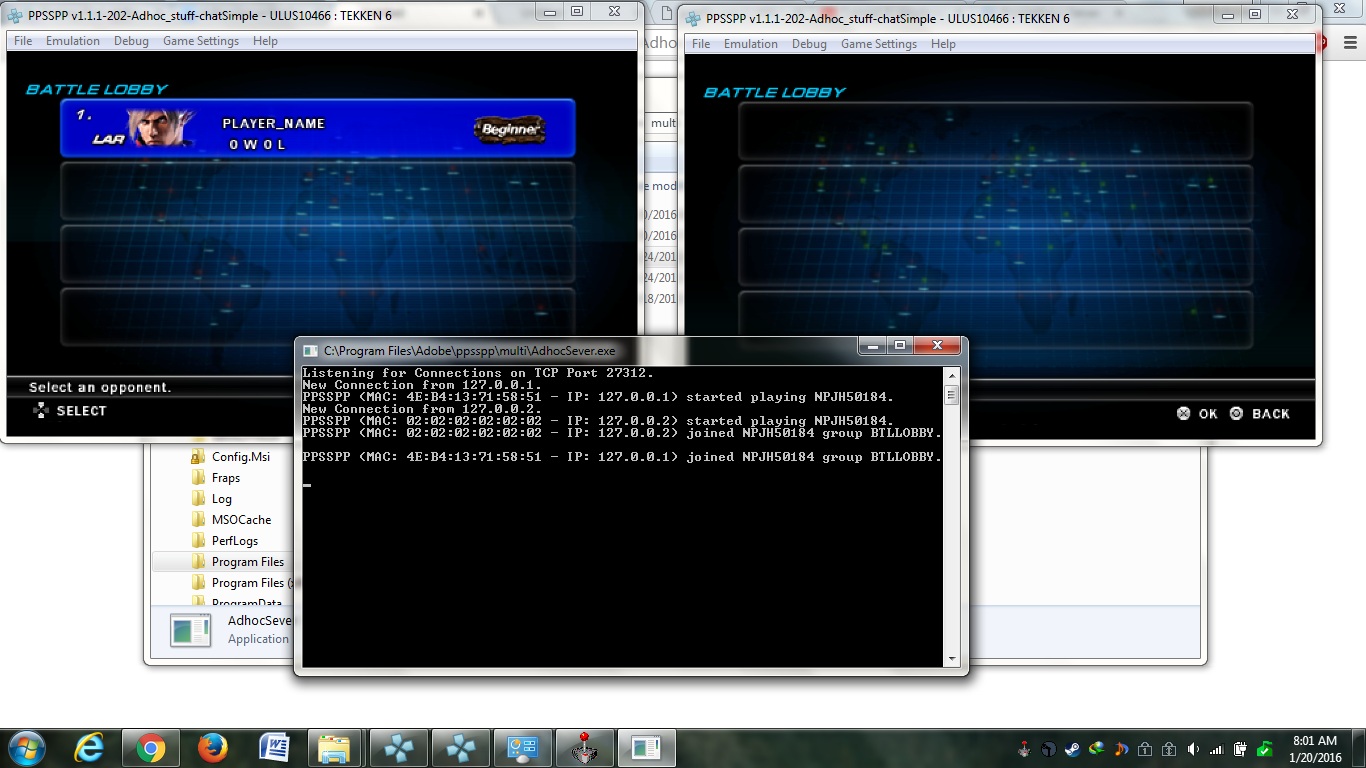Open File menu in left PPSSPP window
Screen dimensions: 1366x768
click(x=23, y=41)
